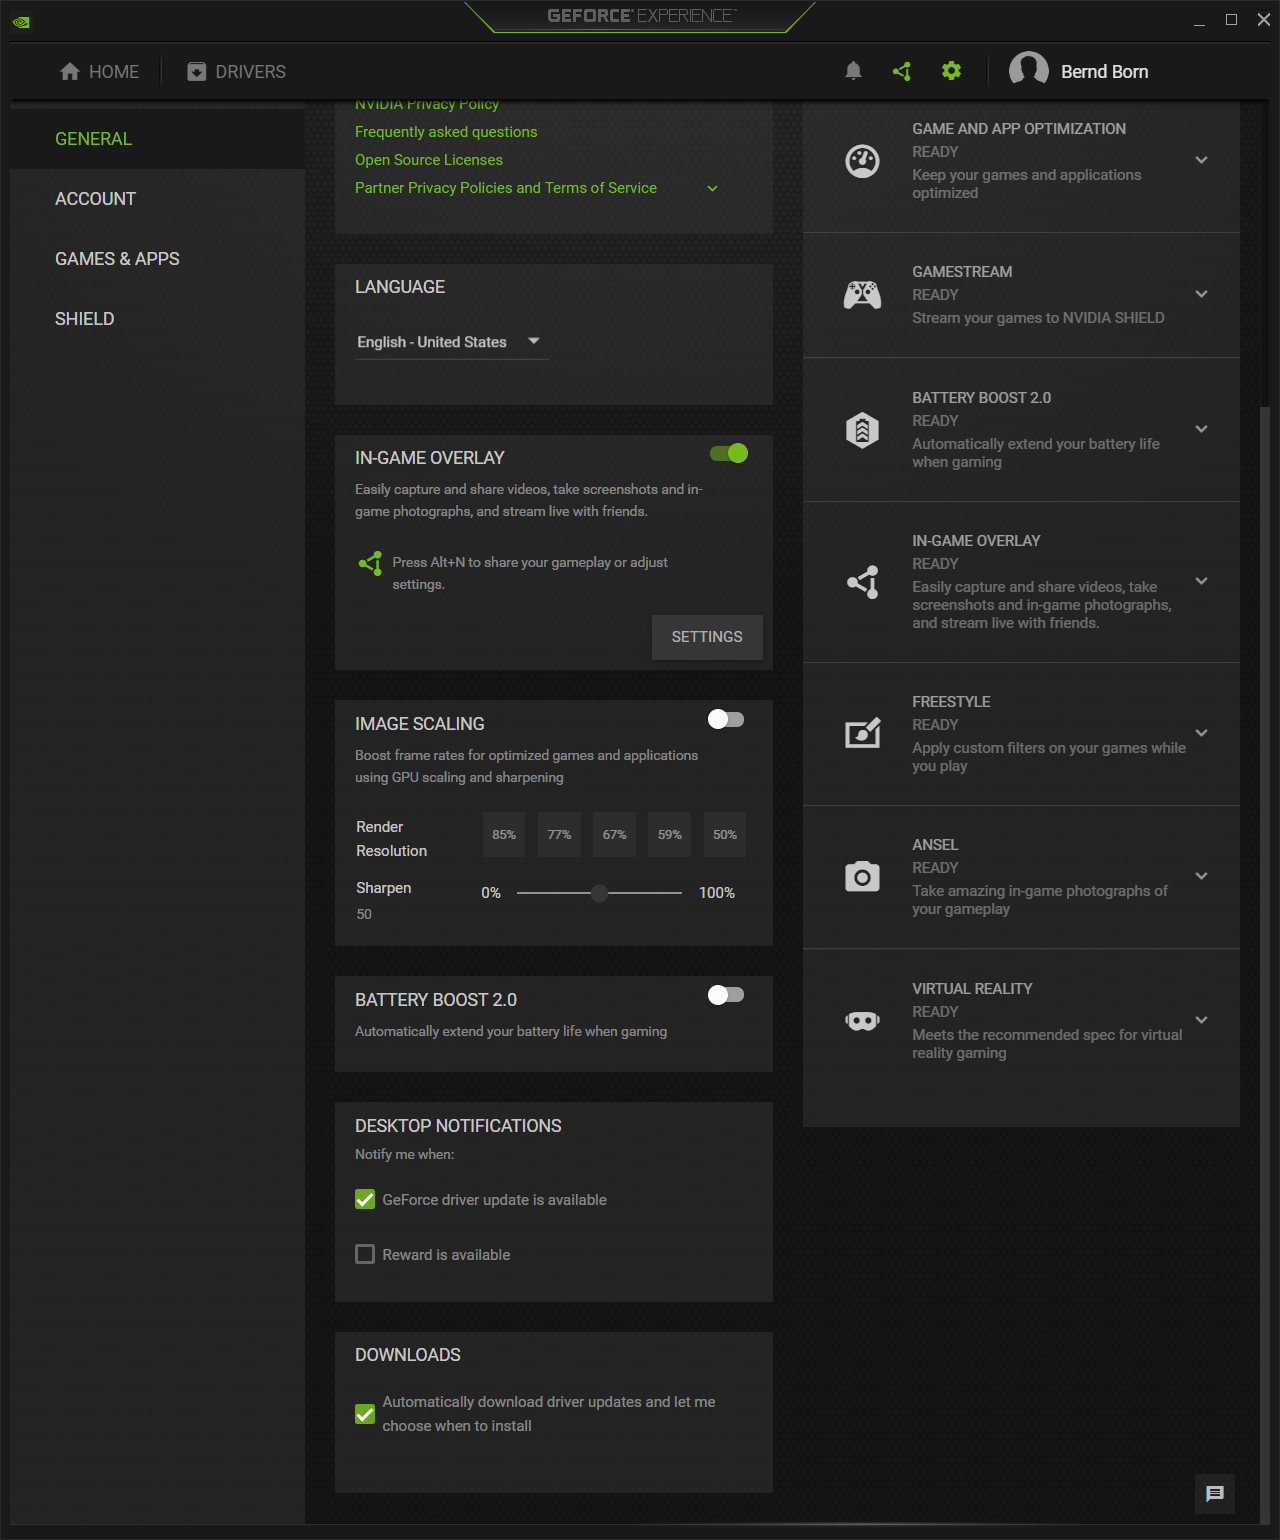Turn off the In-Game Overlay toggle
This screenshot has height=1540, width=1280.
click(x=729, y=453)
